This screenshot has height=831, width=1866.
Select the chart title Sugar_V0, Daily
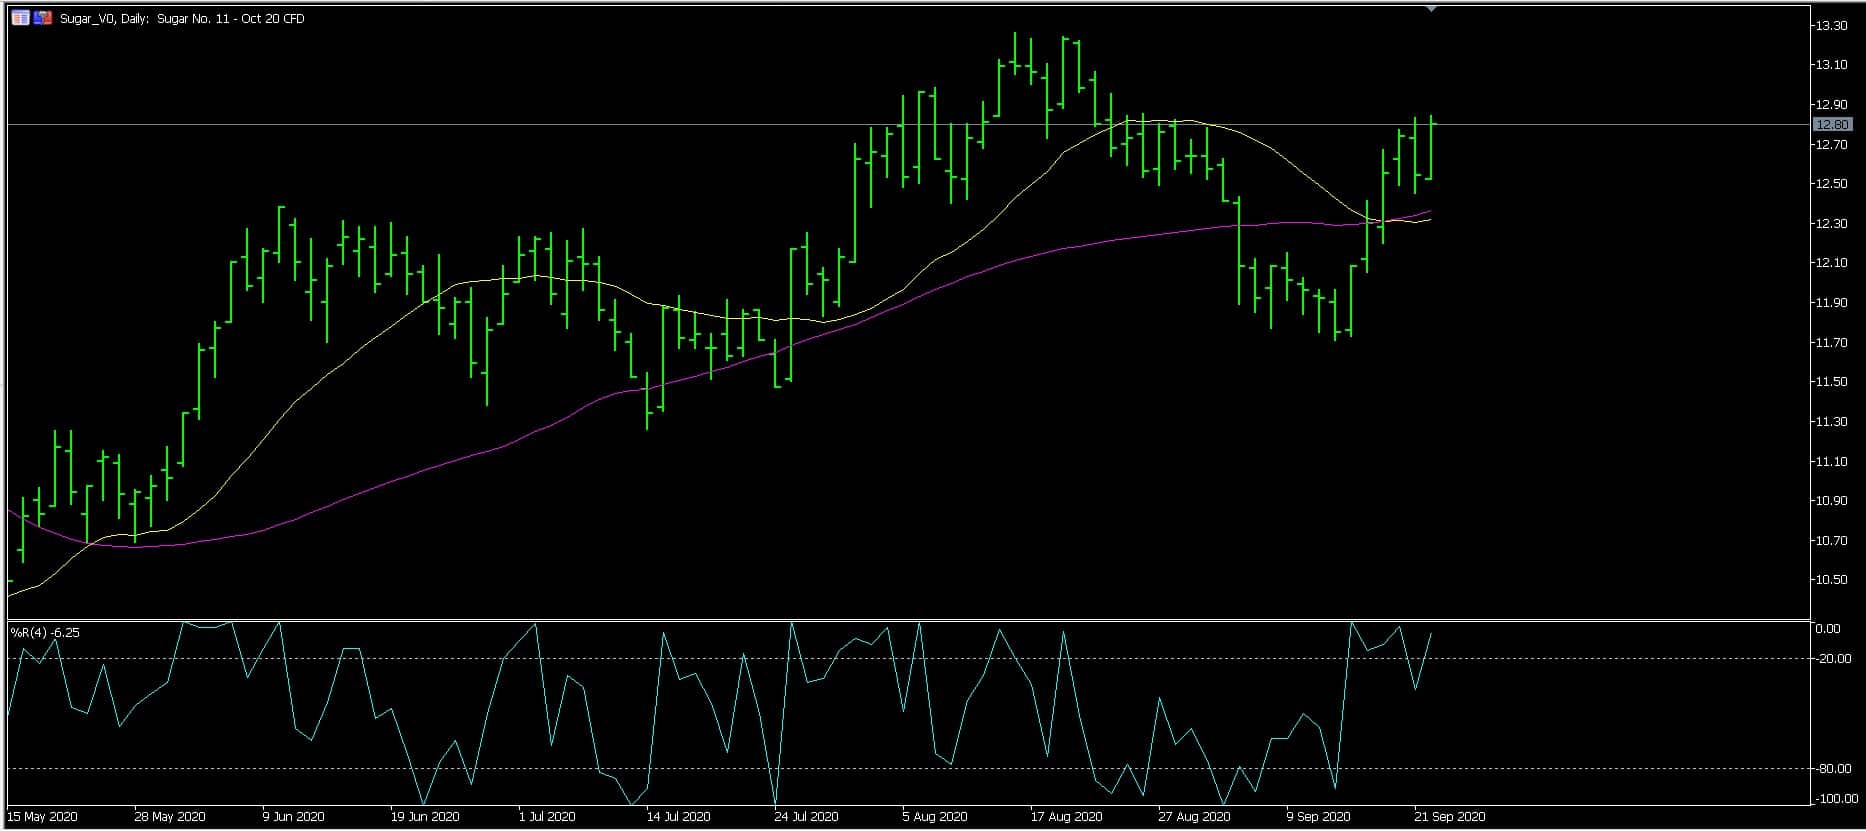coord(103,19)
